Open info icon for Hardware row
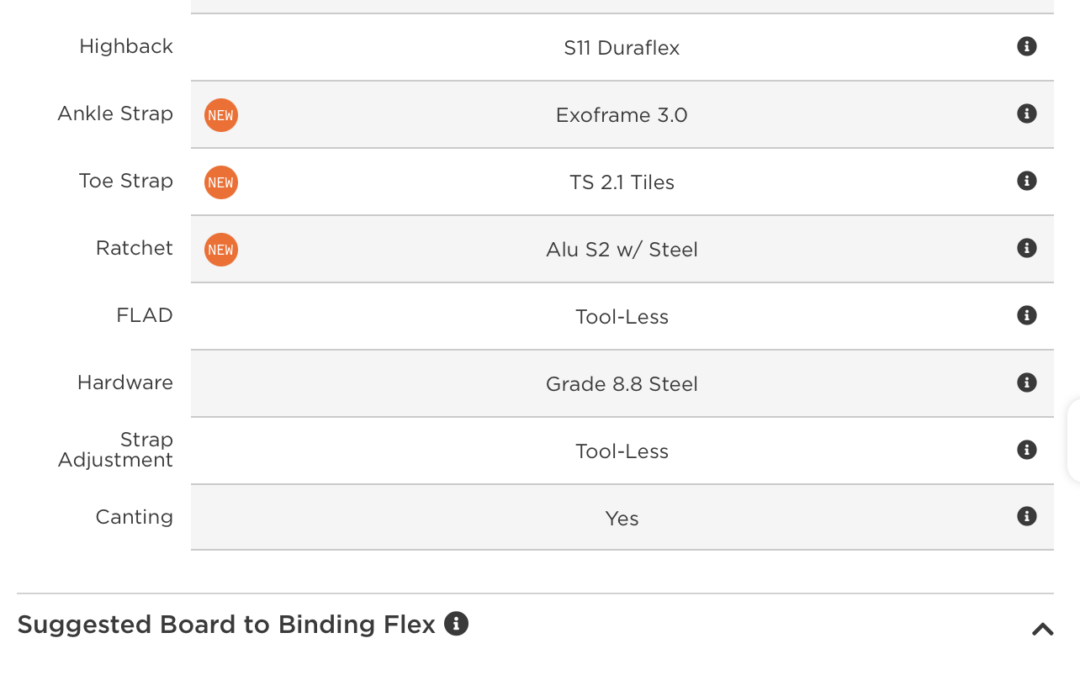The height and width of the screenshot is (675, 1080). click(x=1026, y=382)
